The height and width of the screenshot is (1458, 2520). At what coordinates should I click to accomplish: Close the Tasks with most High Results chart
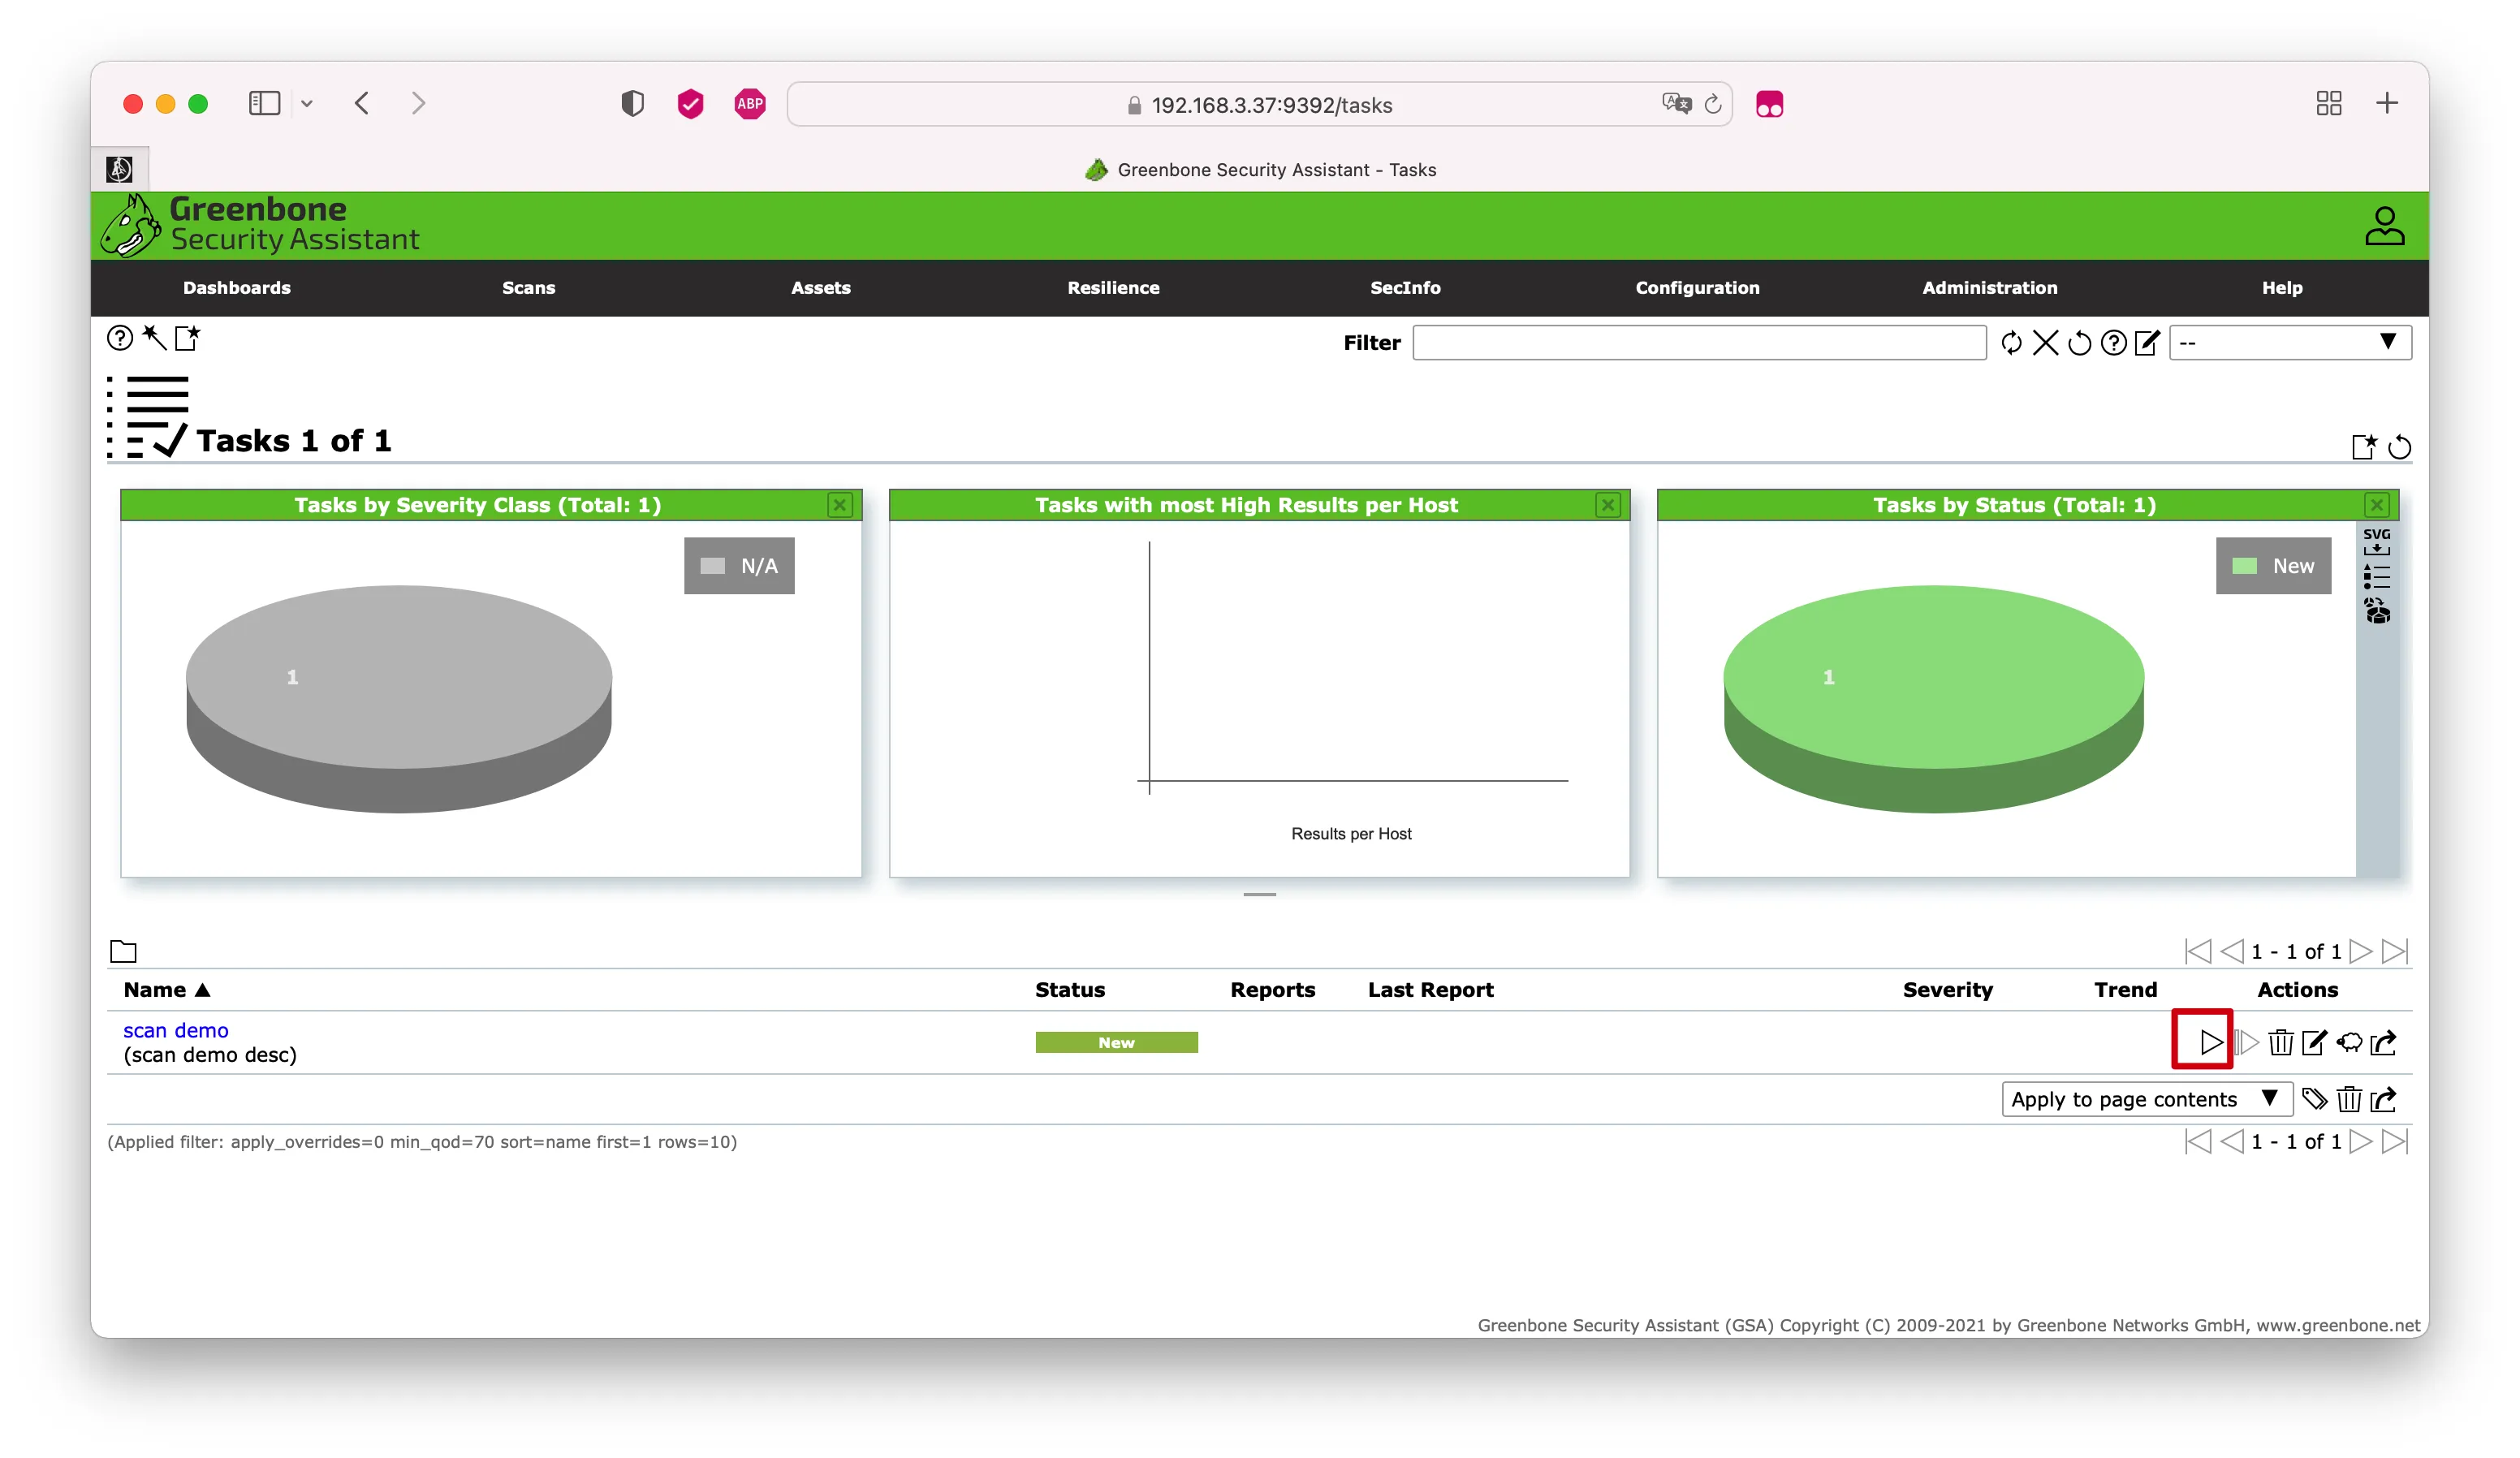1608,505
